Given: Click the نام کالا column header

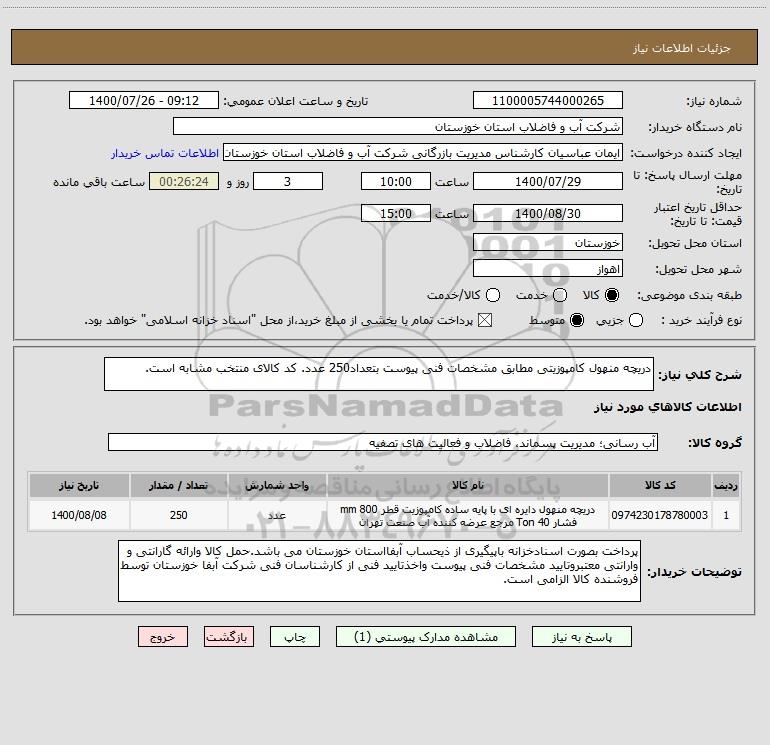Looking at the screenshot, I should coord(468,485).
